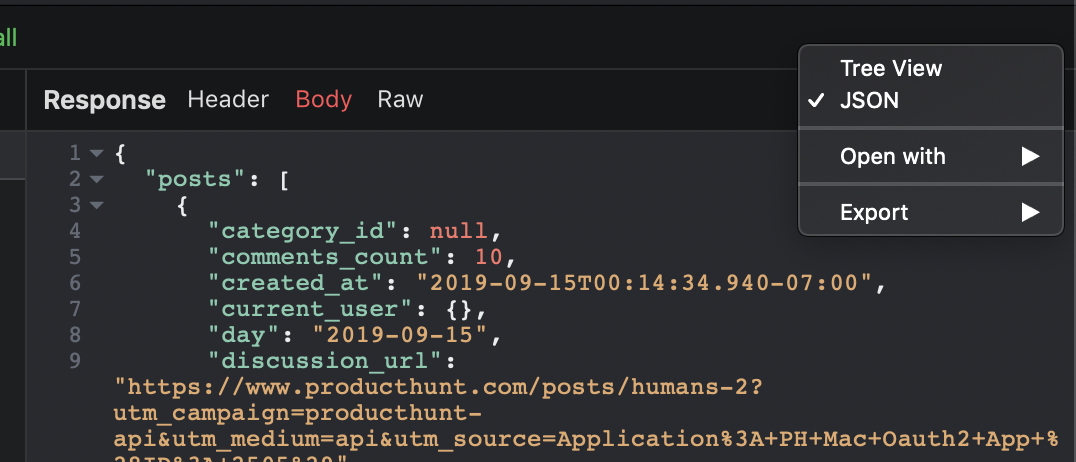The image size is (1076, 462).
Task: Select the Body response tab
Action: coord(323,100)
